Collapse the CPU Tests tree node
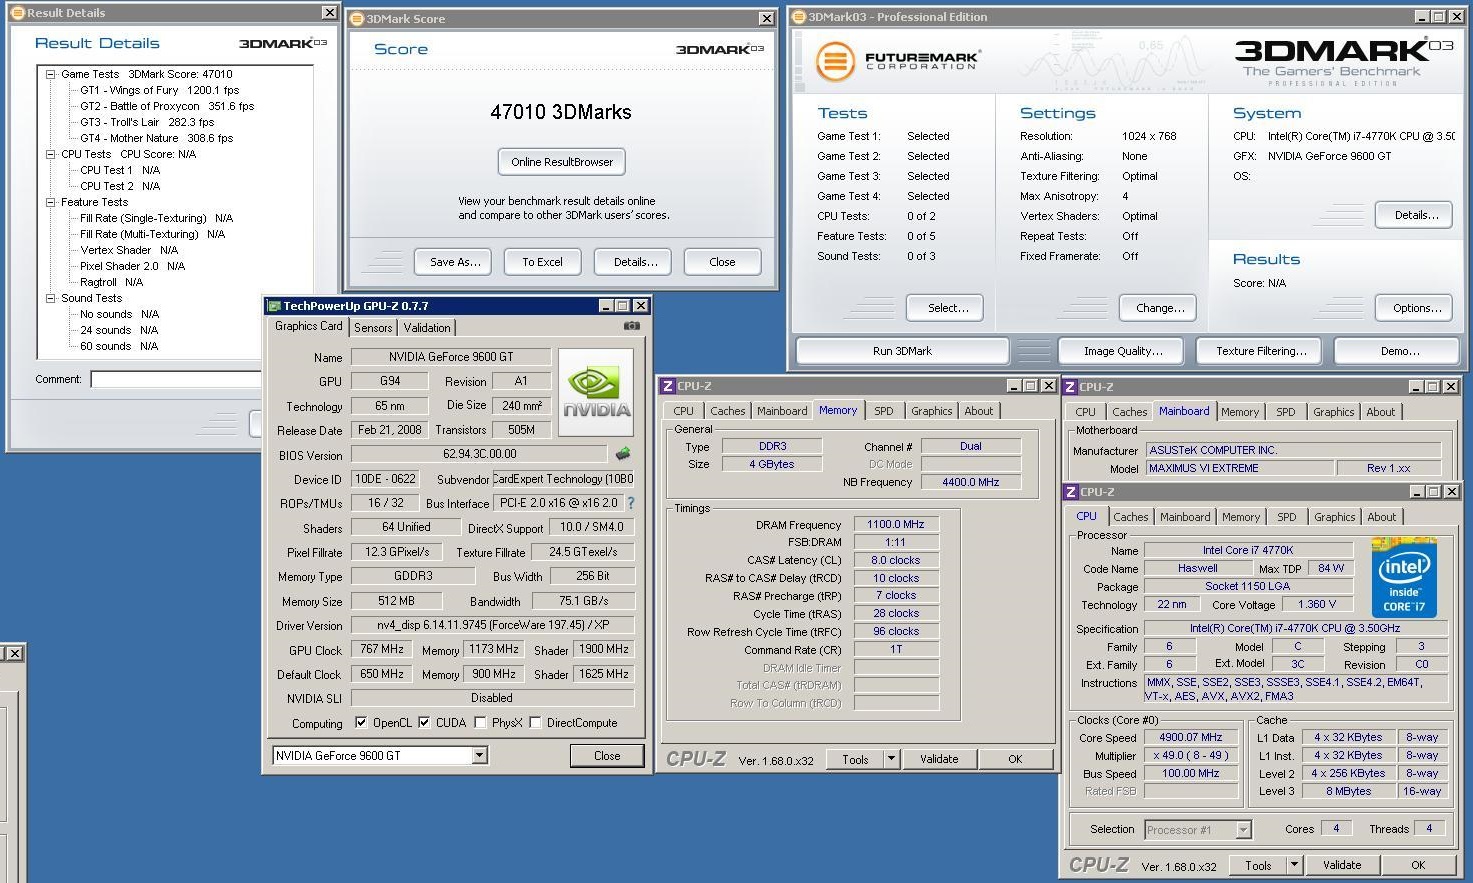Screen dimensions: 1473x883 click(50, 154)
